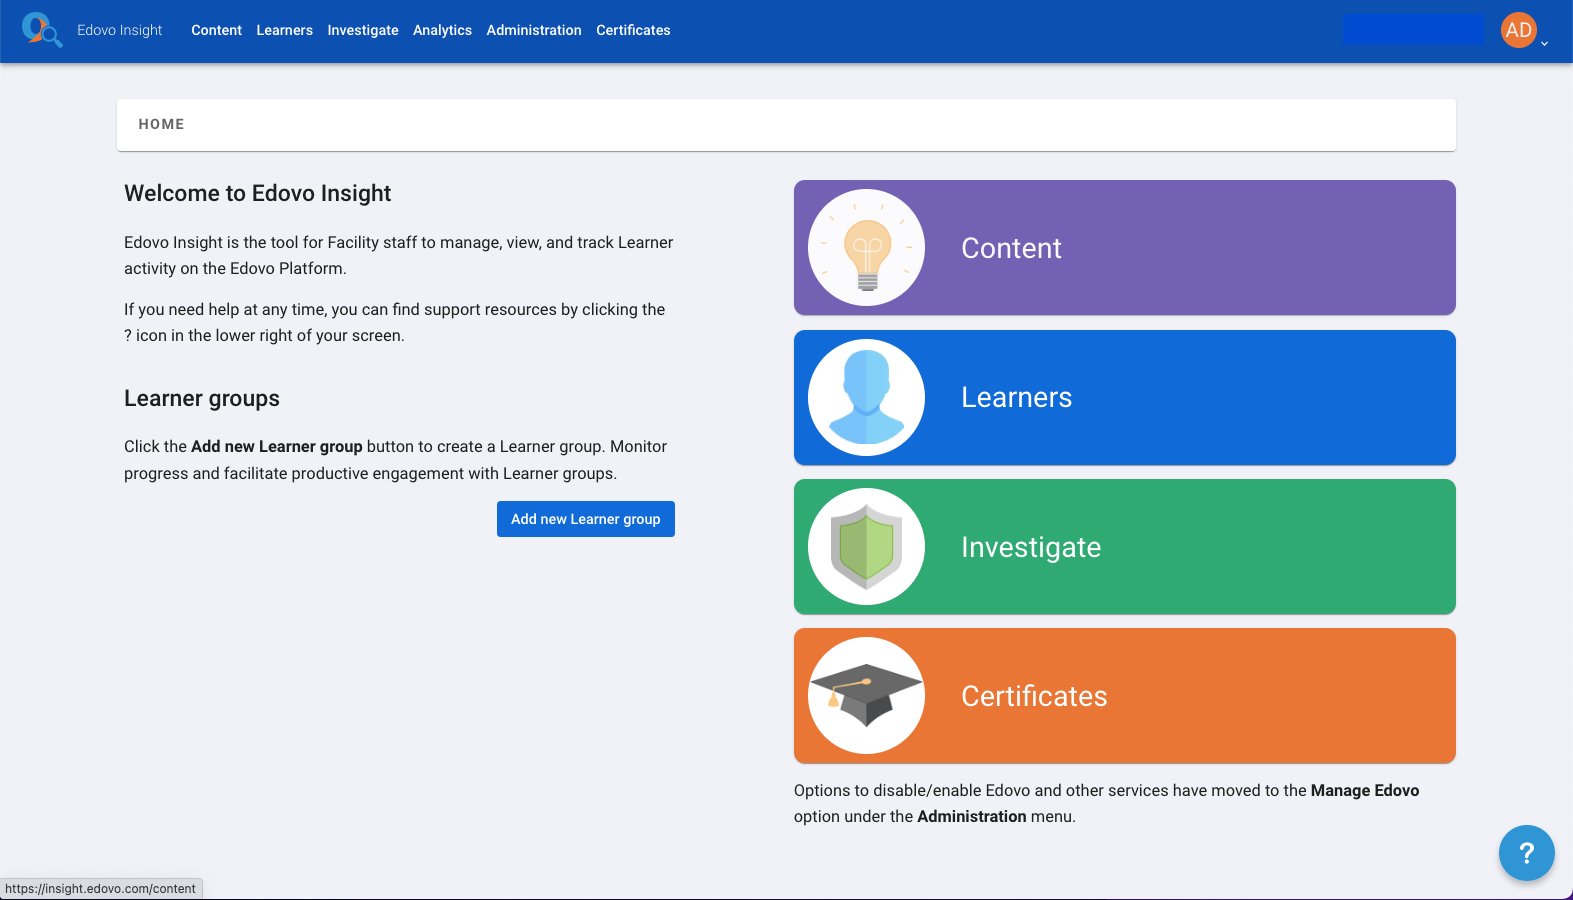Click the graduation cap Certificates icon
This screenshot has height=900, width=1573.
[866, 696]
